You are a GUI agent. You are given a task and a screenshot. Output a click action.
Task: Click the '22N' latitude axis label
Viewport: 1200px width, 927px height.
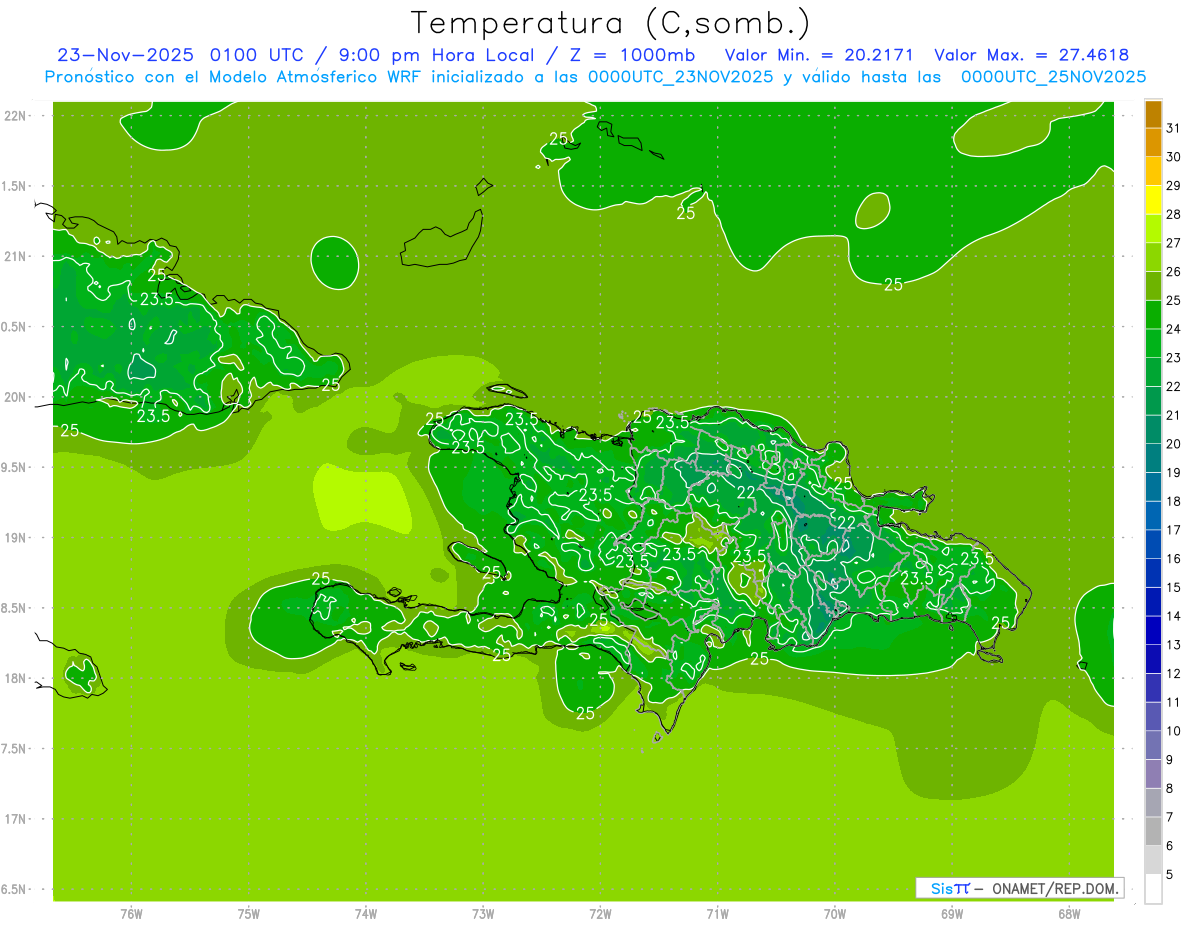click(x=15, y=116)
